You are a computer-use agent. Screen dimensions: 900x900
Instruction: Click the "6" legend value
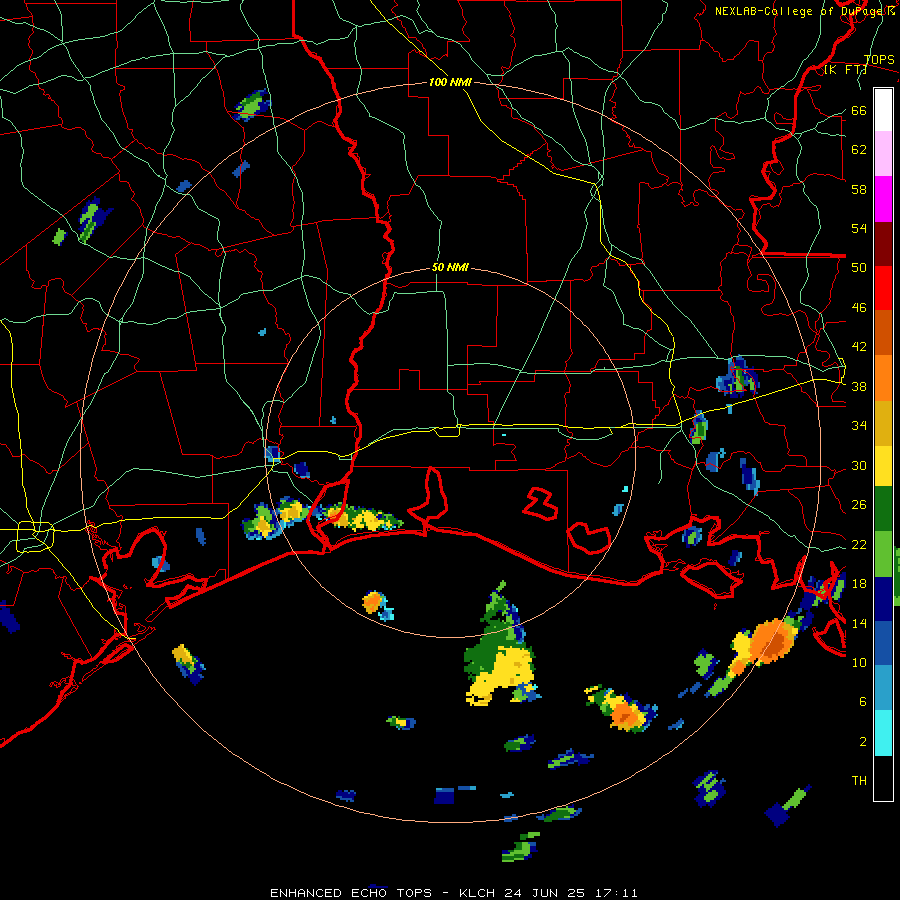[x=862, y=701]
